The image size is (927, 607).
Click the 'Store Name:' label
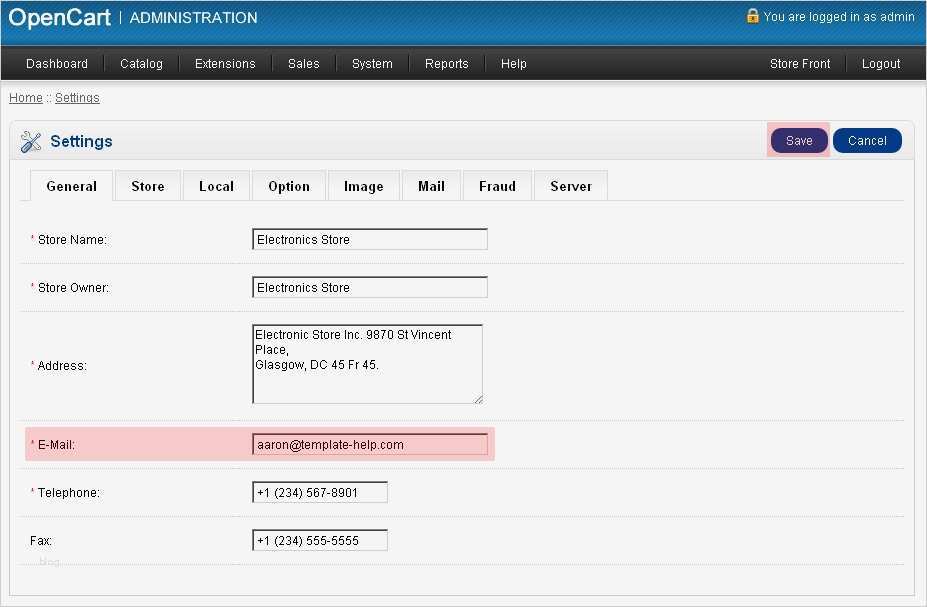(x=72, y=240)
